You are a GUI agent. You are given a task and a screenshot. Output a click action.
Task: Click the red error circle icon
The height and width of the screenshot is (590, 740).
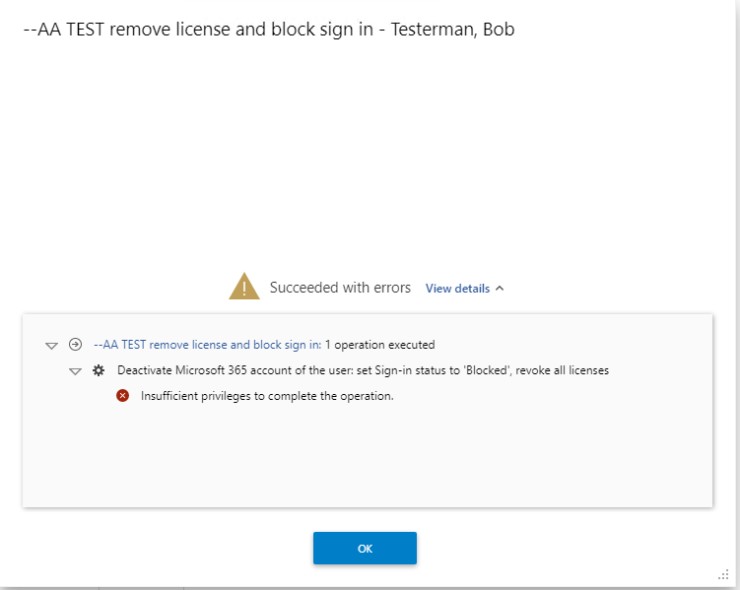(122, 396)
